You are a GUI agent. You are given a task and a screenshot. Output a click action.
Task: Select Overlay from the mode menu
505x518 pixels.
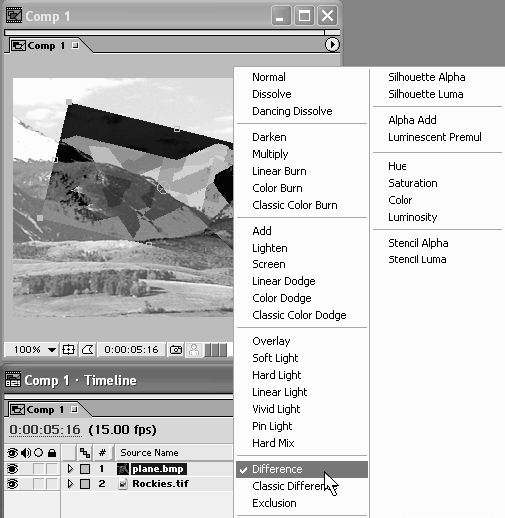coord(271,341)
